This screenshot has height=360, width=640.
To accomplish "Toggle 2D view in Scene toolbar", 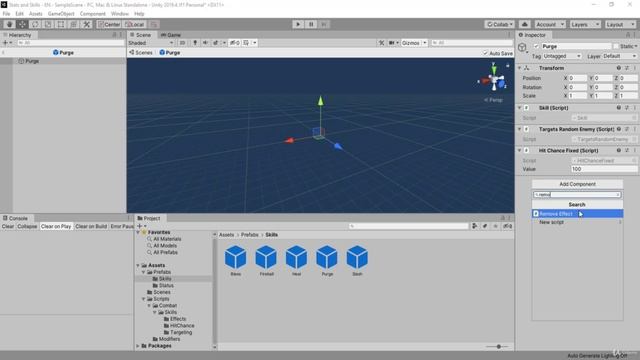I will click(x=182, y=42).
